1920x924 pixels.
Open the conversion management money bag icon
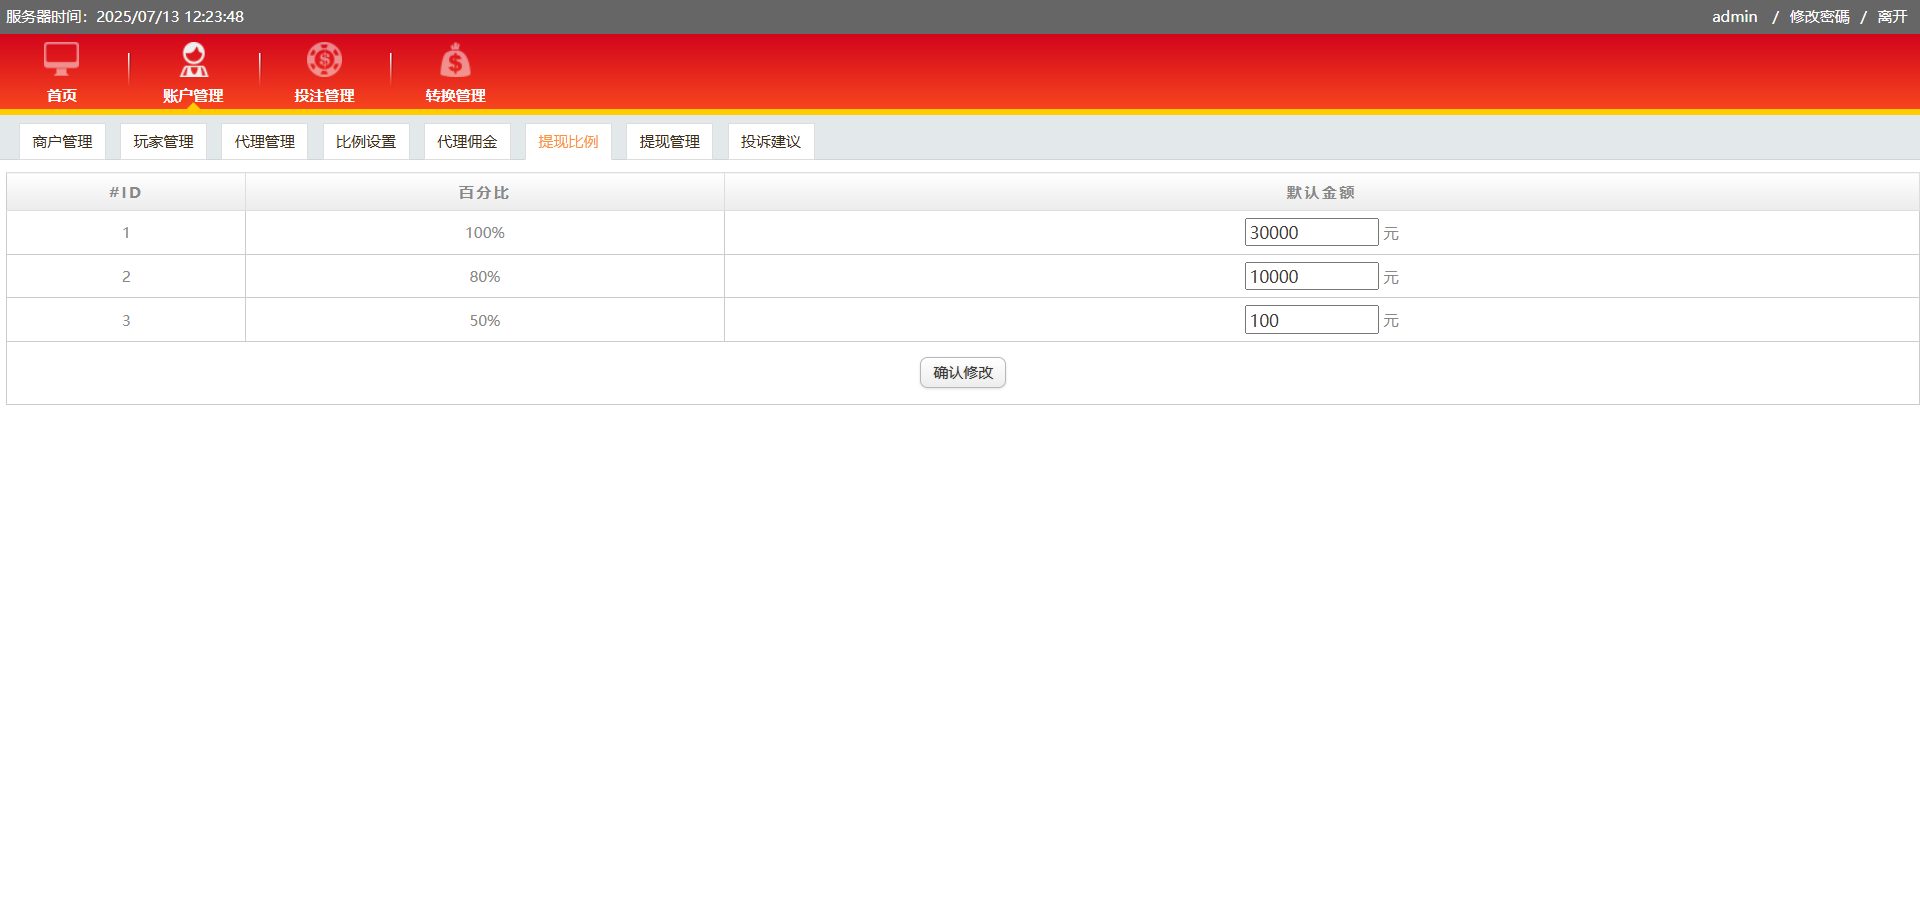click(x=455, y=62)
